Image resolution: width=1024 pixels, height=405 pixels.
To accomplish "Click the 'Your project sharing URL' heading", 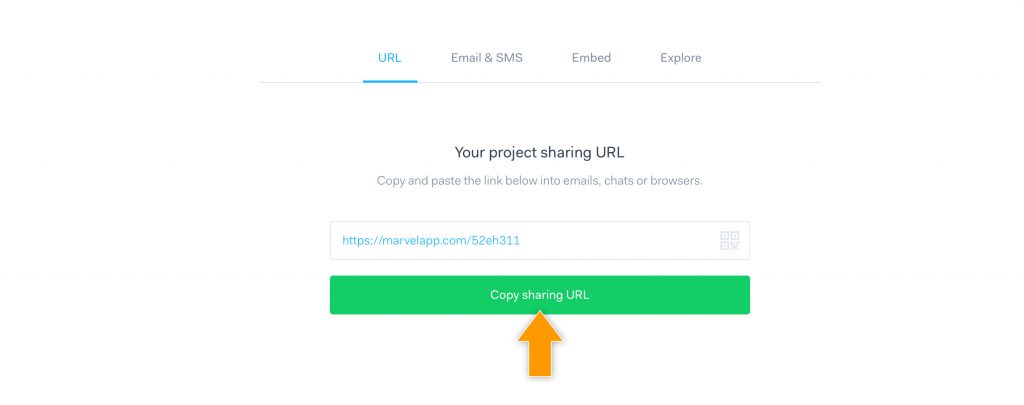I will click(539, 153).
